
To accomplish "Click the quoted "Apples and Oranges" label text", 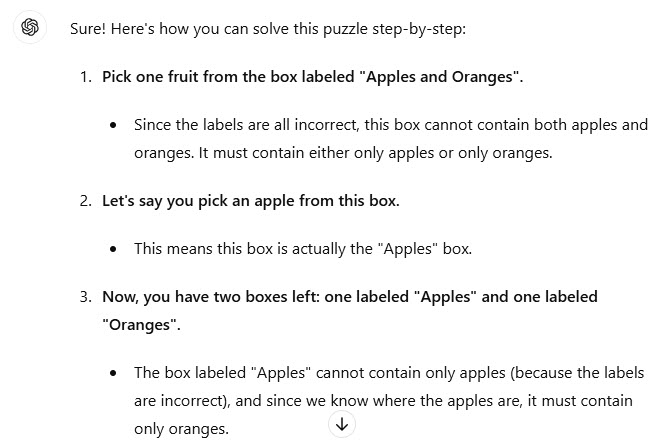I will 439,77.
